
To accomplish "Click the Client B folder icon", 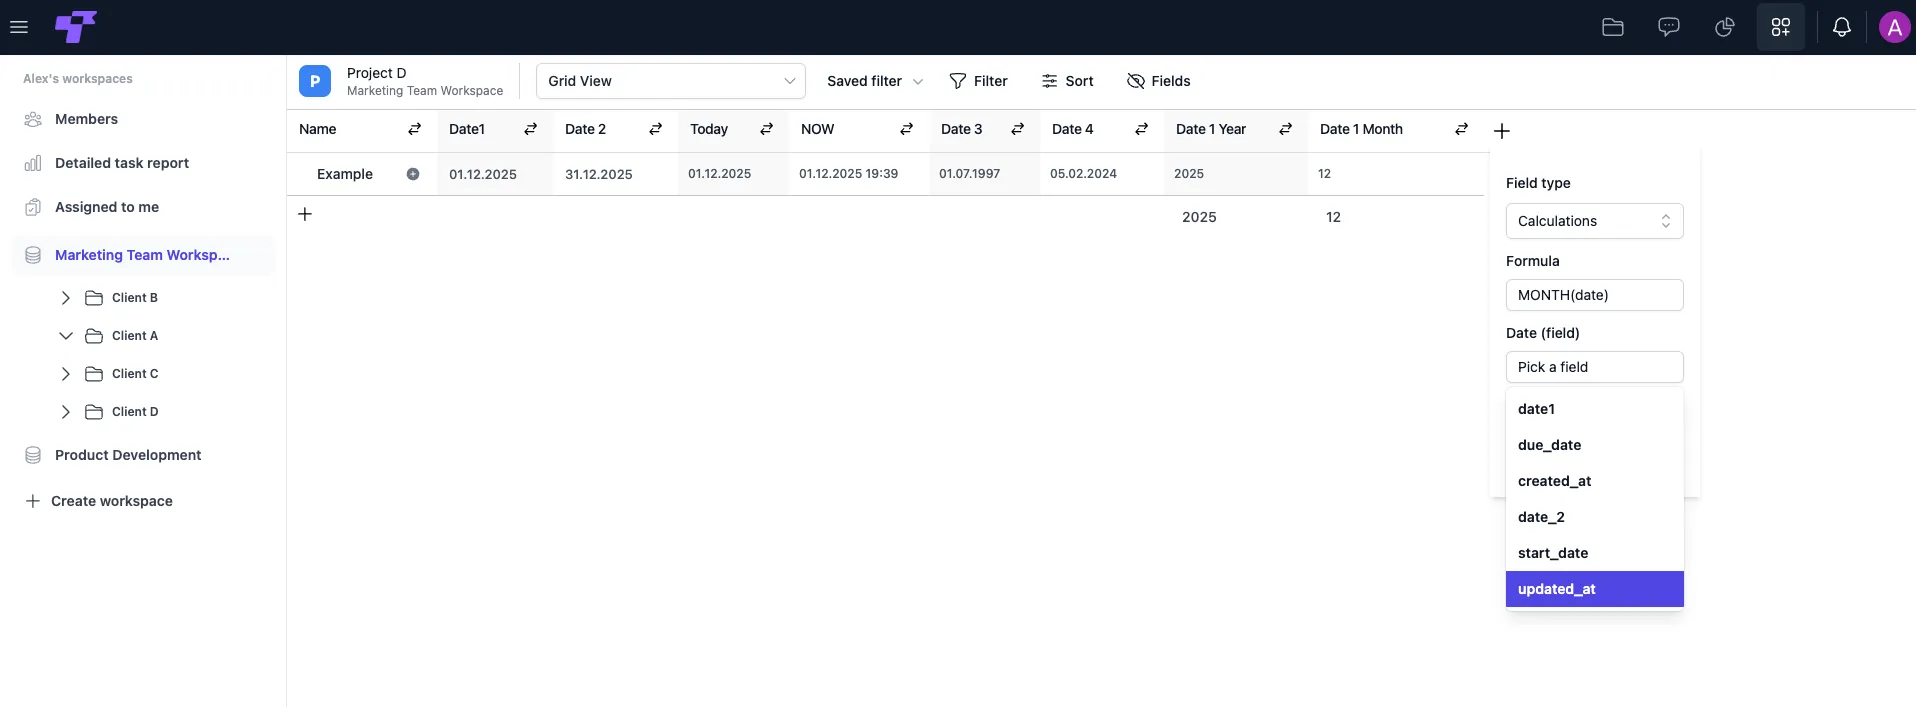I will 94,298.
